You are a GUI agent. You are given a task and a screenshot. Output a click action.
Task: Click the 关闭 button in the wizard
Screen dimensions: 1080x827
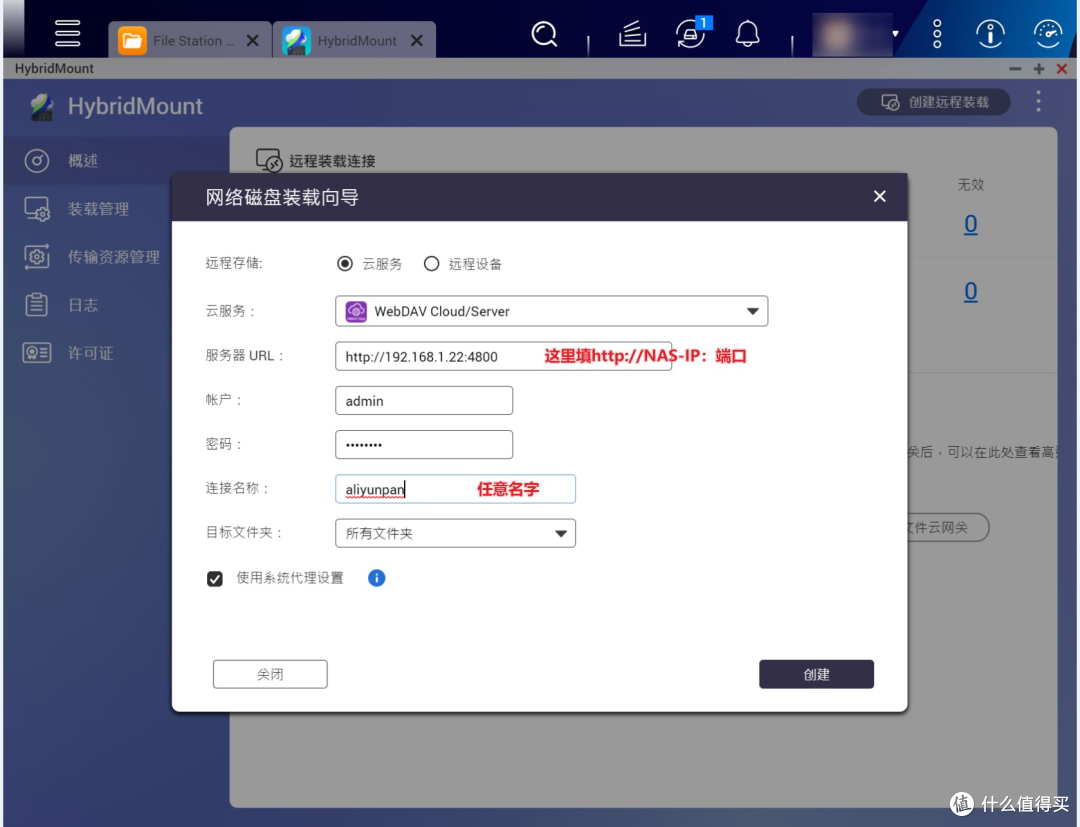(269, 673)
